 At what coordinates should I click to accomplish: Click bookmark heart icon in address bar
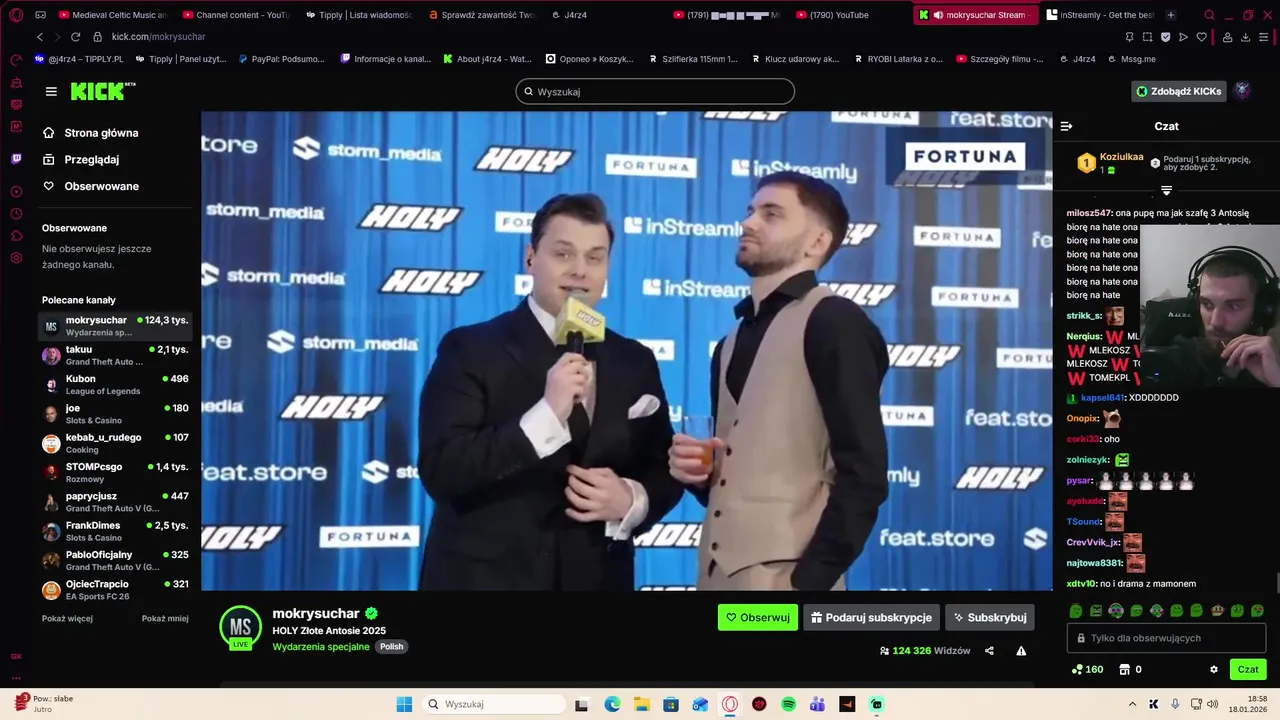[1201, 37]
